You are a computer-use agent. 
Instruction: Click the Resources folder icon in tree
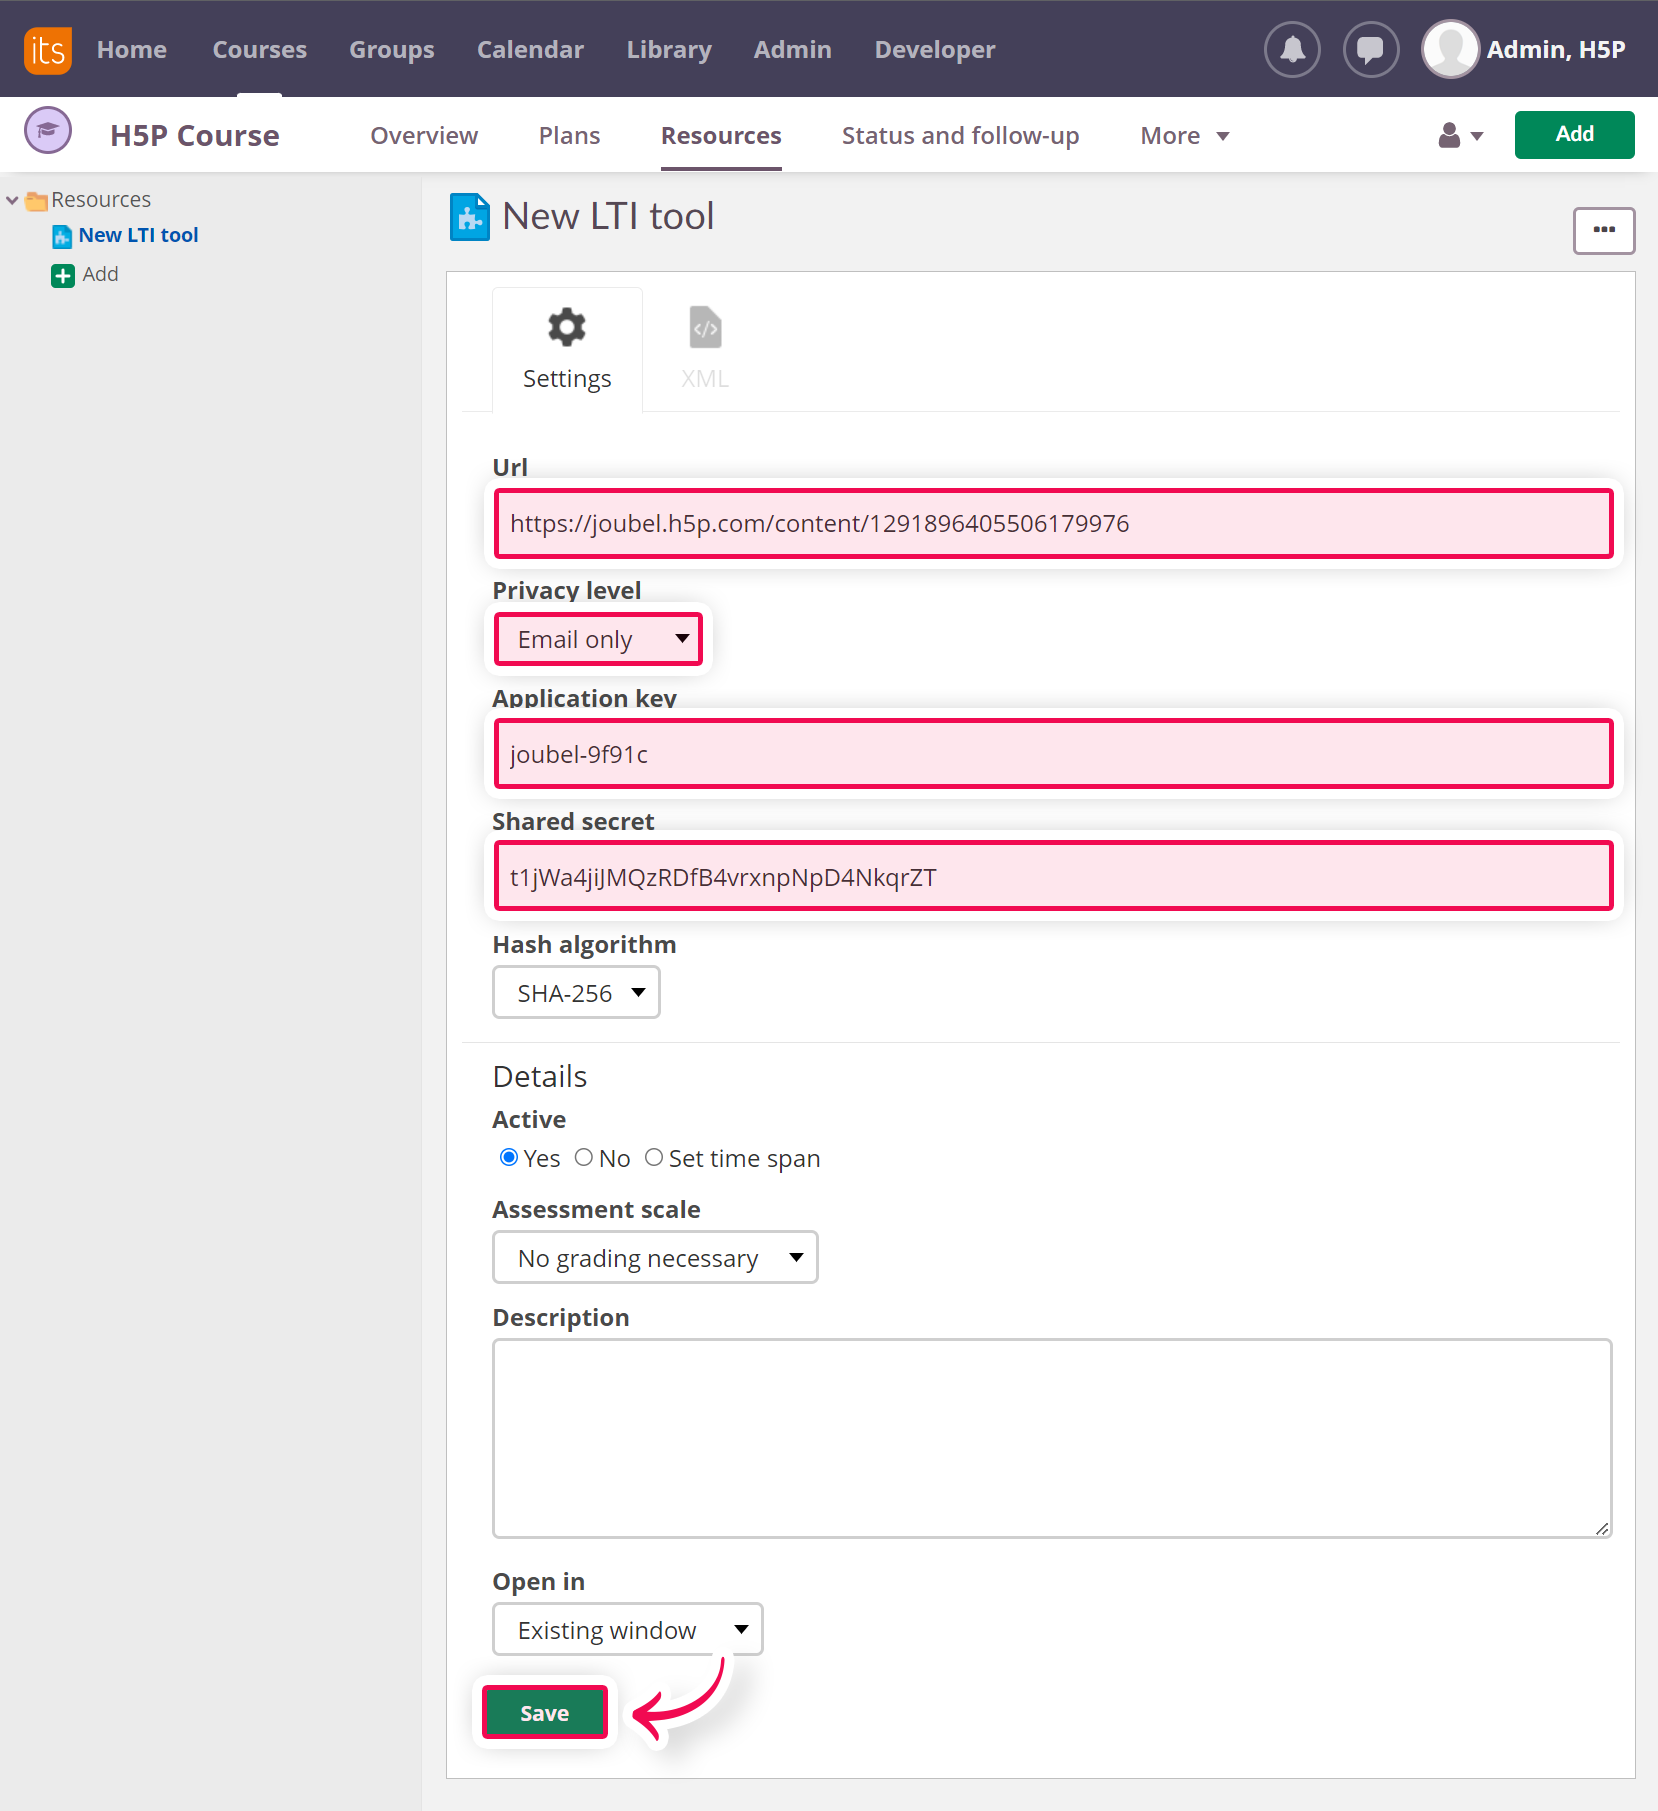(37, 200)
